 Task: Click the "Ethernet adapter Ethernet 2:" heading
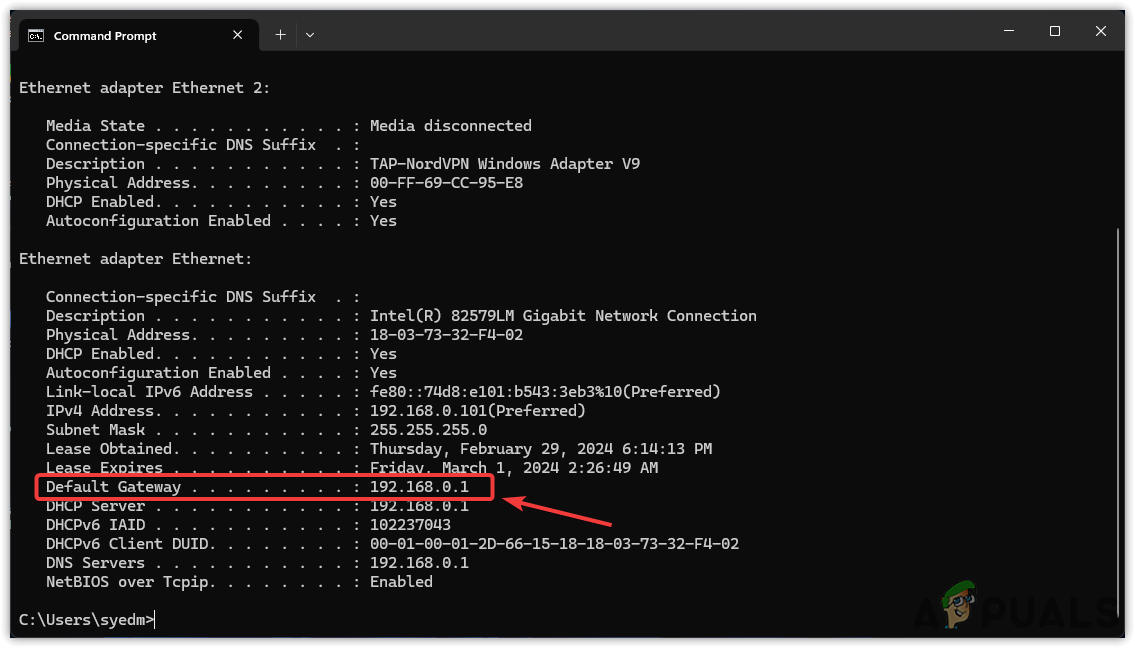point(145,88)
